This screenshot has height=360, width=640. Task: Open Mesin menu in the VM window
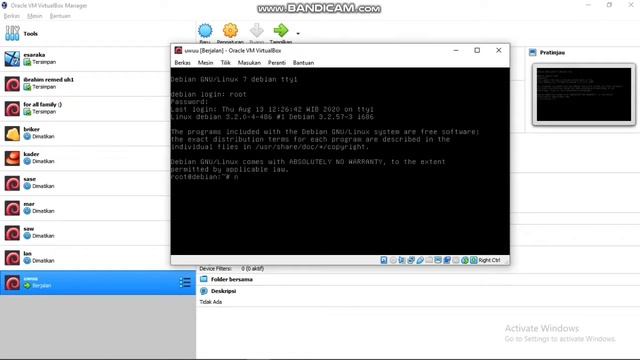pos(205,62)
